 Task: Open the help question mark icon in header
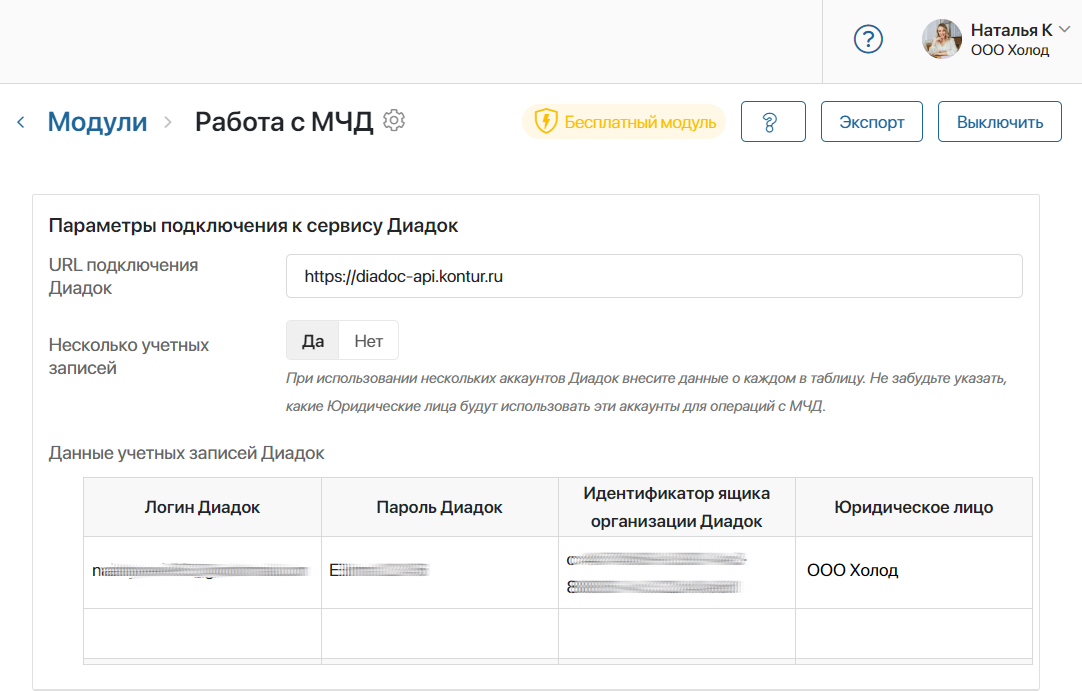coord(868,39)
